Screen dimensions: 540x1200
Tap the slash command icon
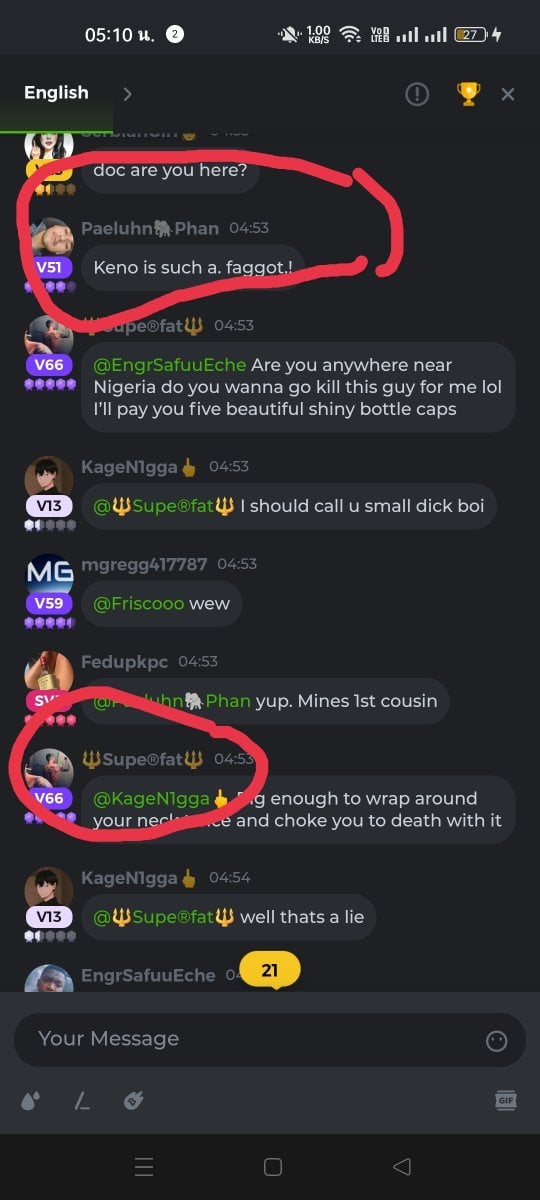[x=82, y=1101]
